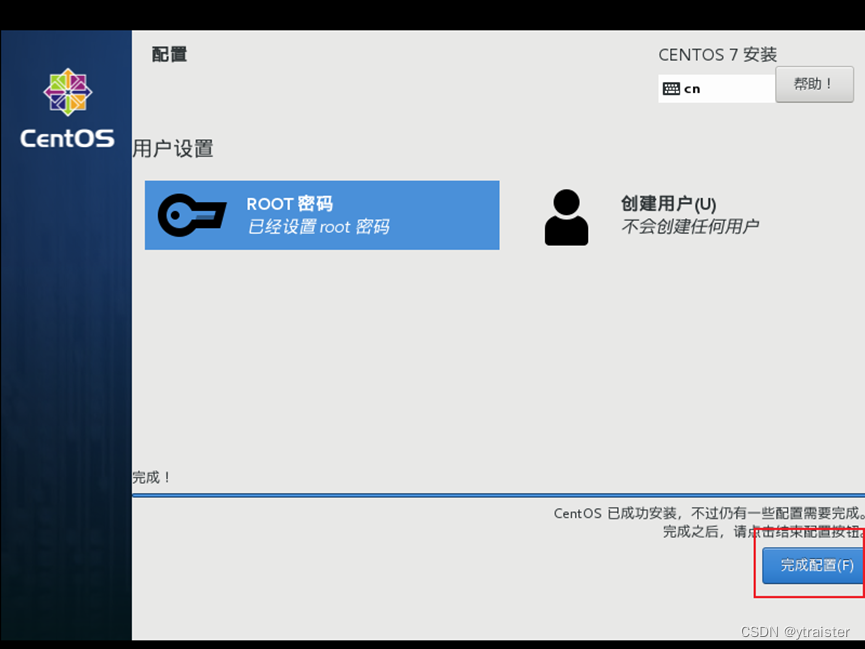This screenshot has width=865, height=649.
Task: Click the 已经设置 root 密码 status text
Action: point(318,227)
